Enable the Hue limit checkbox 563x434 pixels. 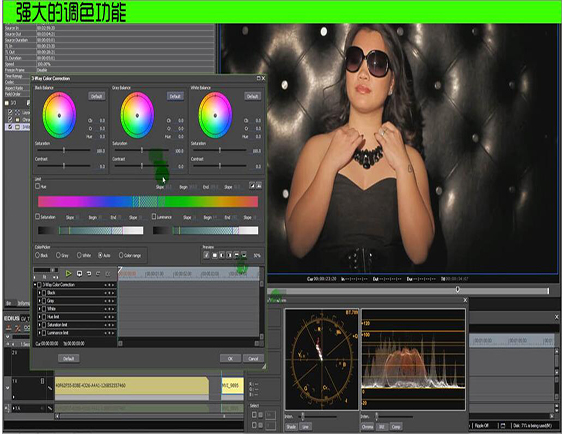pyautogui.click(x=37, y=186)
